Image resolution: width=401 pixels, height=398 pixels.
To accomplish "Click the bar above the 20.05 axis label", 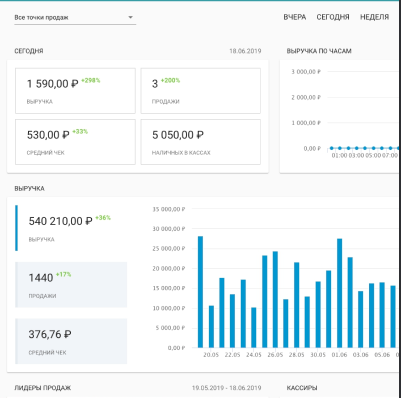I will pos(211,327).
